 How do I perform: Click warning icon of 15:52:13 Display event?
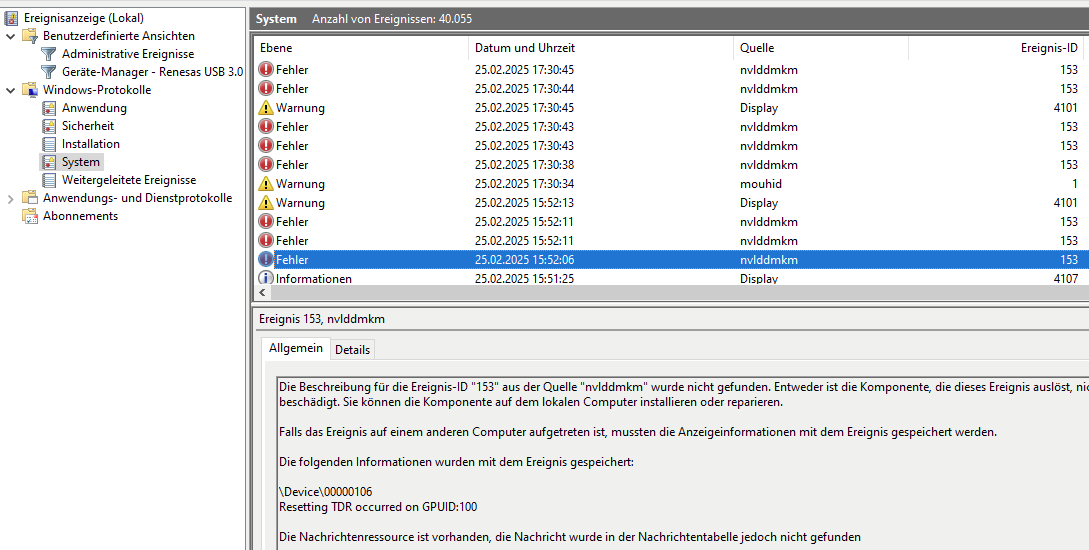point(266,203)
